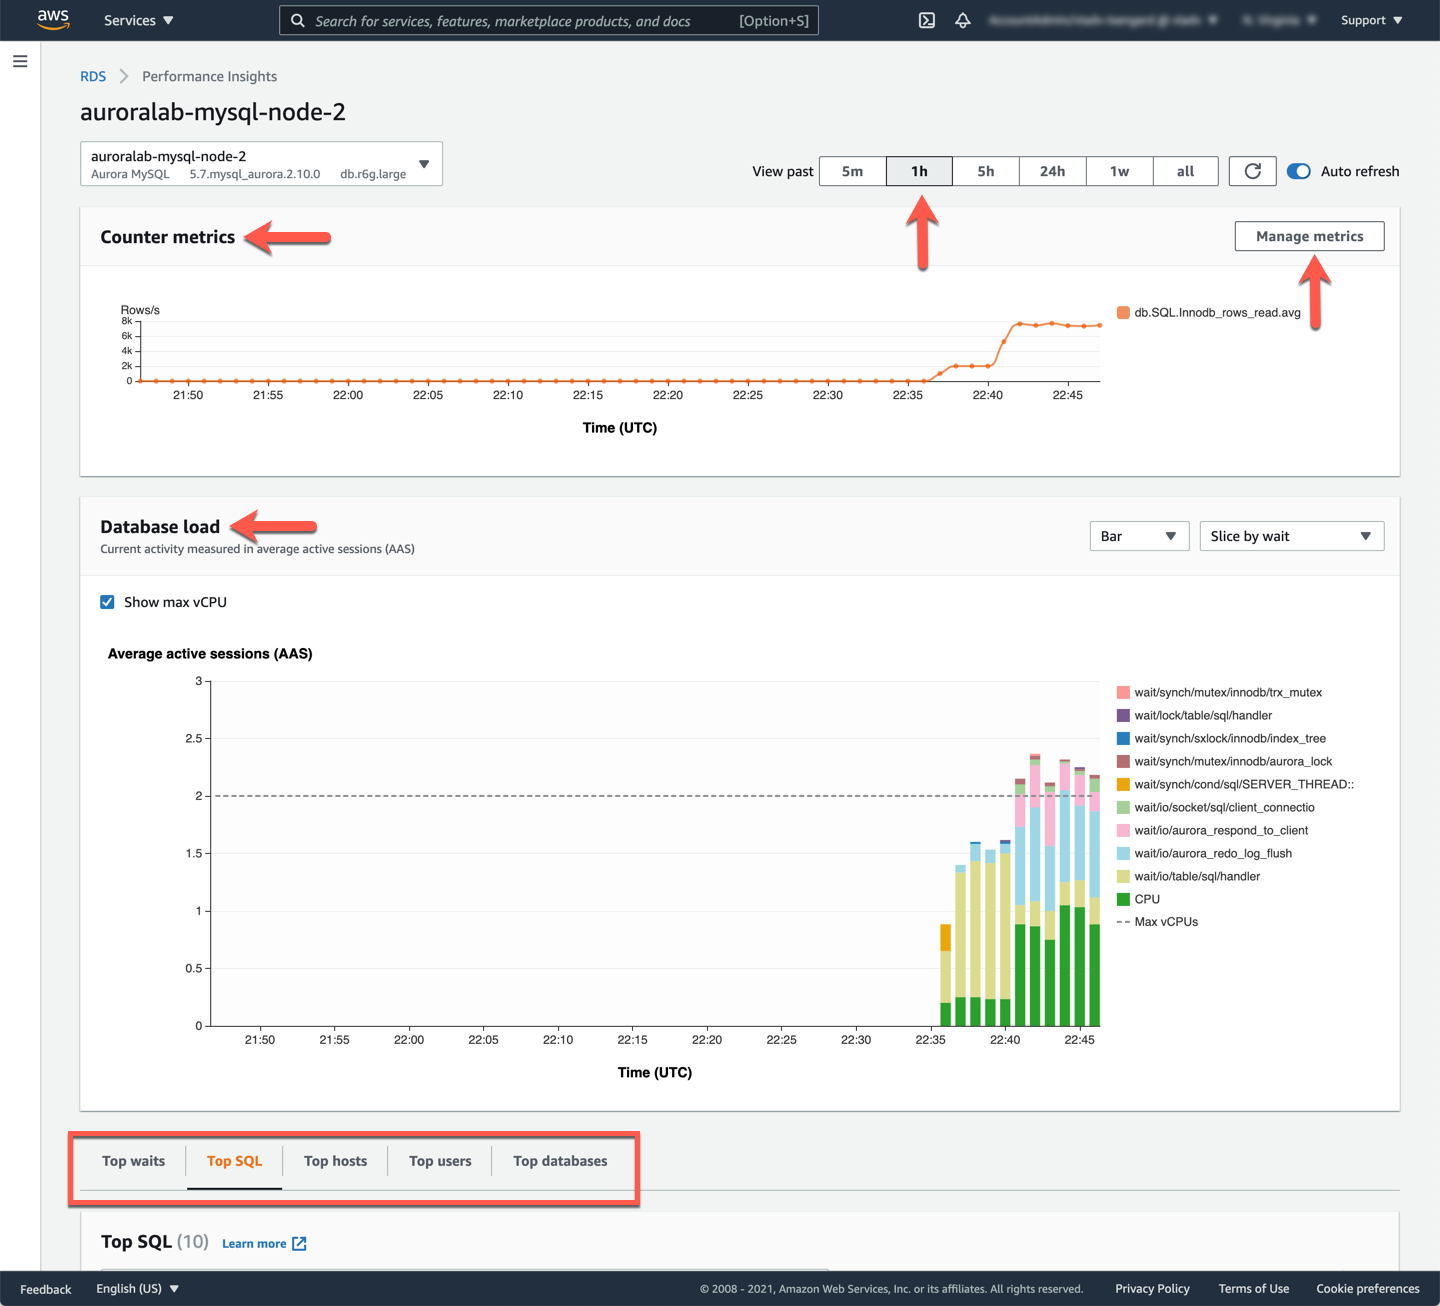
Task: Click the breadcrumb chevron separator
Action: coord(124,76)
